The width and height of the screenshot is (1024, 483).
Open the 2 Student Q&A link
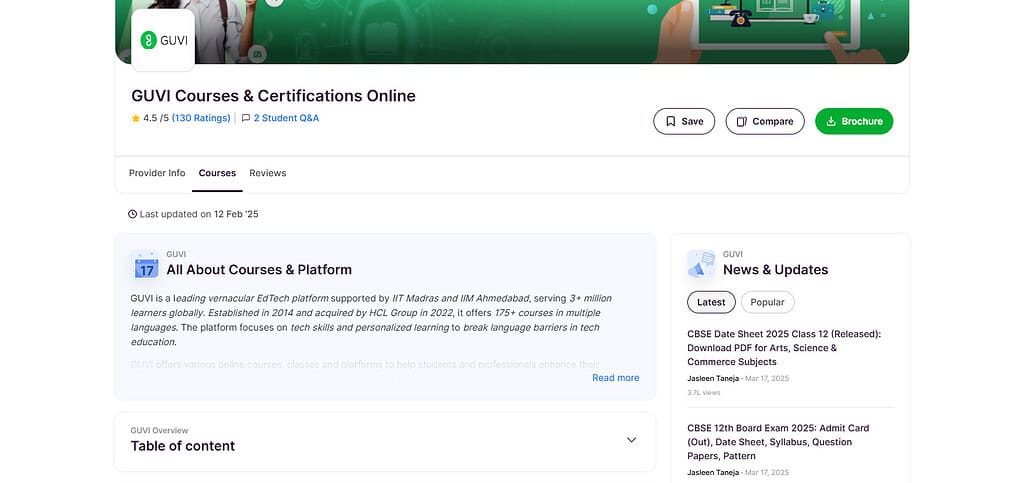[x=286, y=118]
